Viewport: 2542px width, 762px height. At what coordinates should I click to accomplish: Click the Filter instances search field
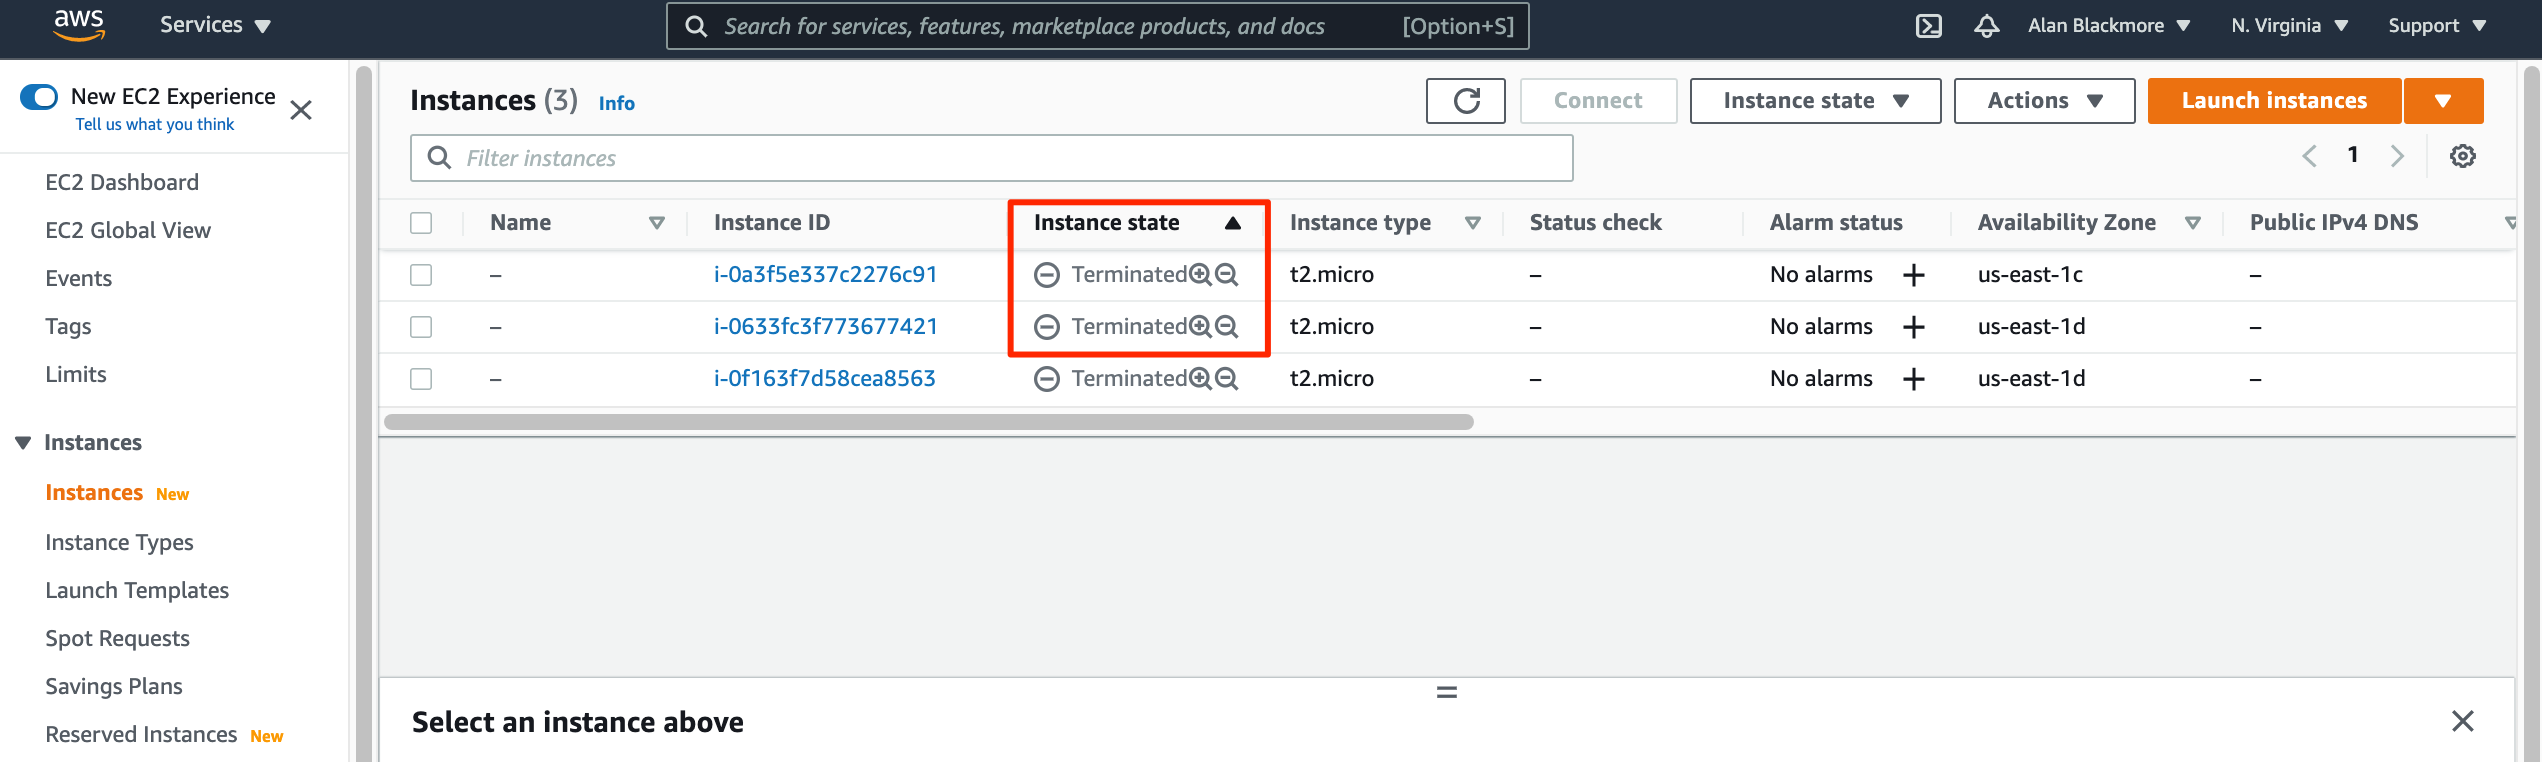990,158
